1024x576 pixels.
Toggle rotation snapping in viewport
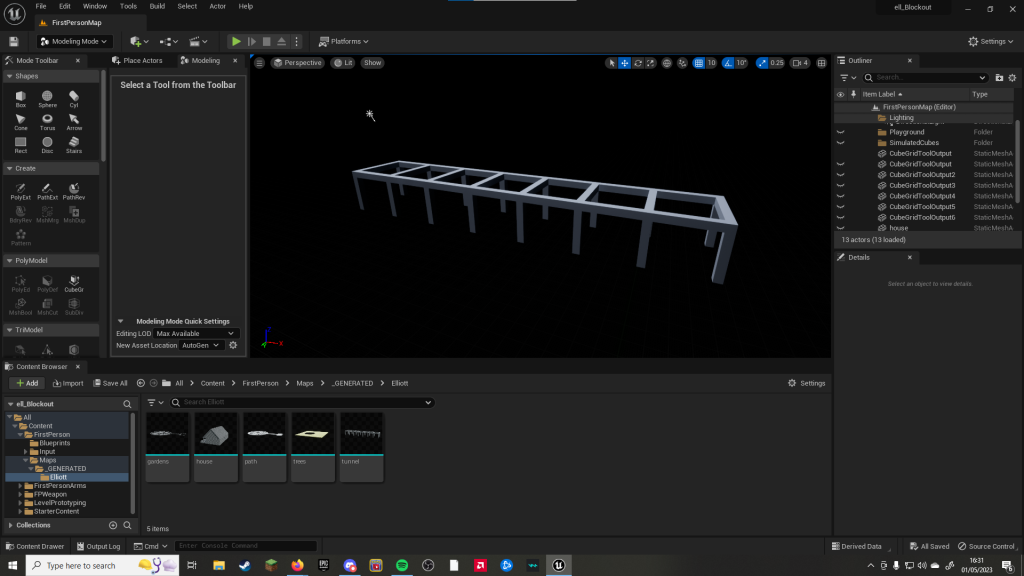coord(728,63)
